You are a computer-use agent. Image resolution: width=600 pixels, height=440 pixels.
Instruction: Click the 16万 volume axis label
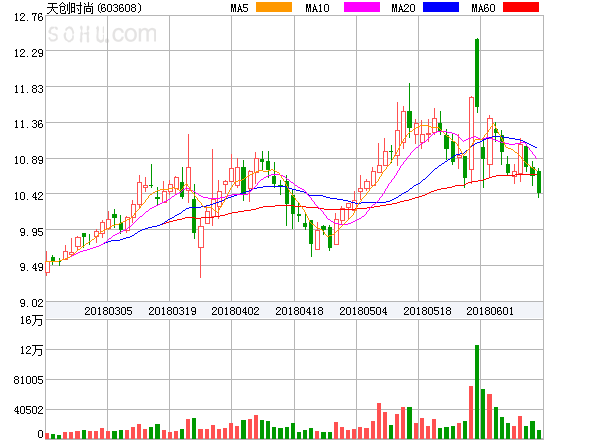(x=31, y=320)
